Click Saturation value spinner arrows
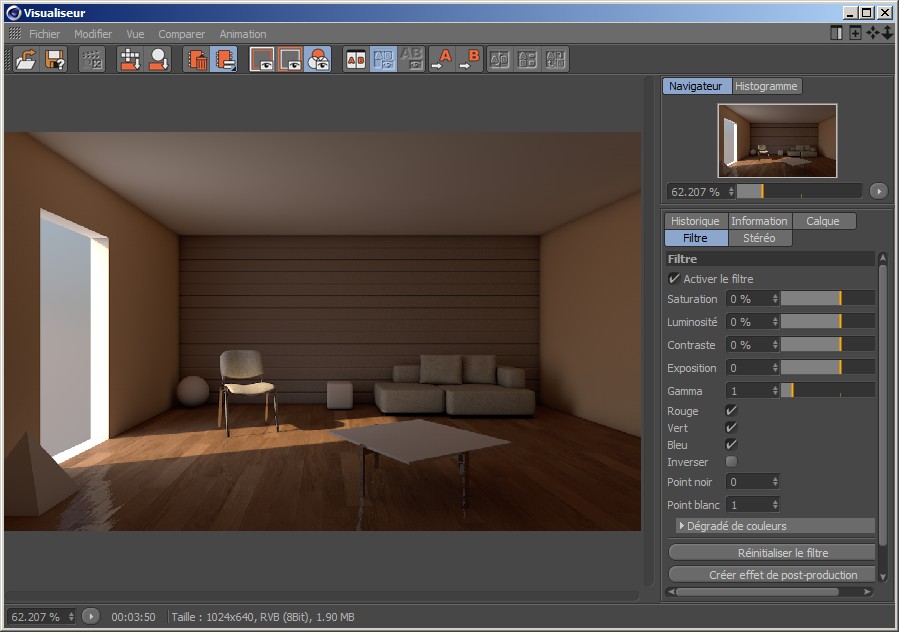This screenshot has height=632, width=899. pos(775,299)
